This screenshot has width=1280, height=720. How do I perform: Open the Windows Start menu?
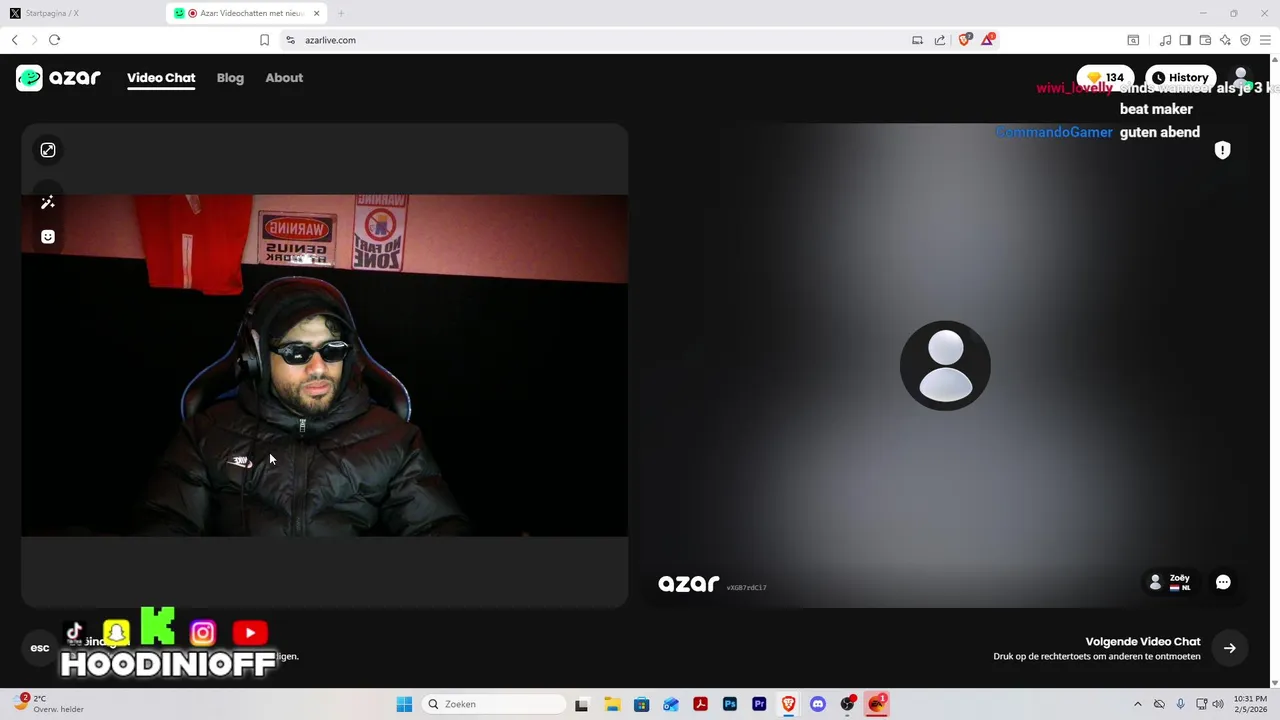coord(404,704)
